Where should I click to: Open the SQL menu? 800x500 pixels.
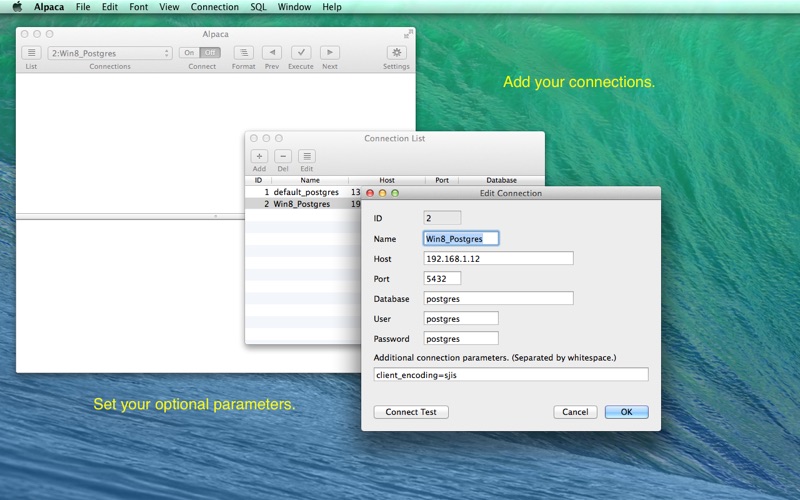coord(258,7)
